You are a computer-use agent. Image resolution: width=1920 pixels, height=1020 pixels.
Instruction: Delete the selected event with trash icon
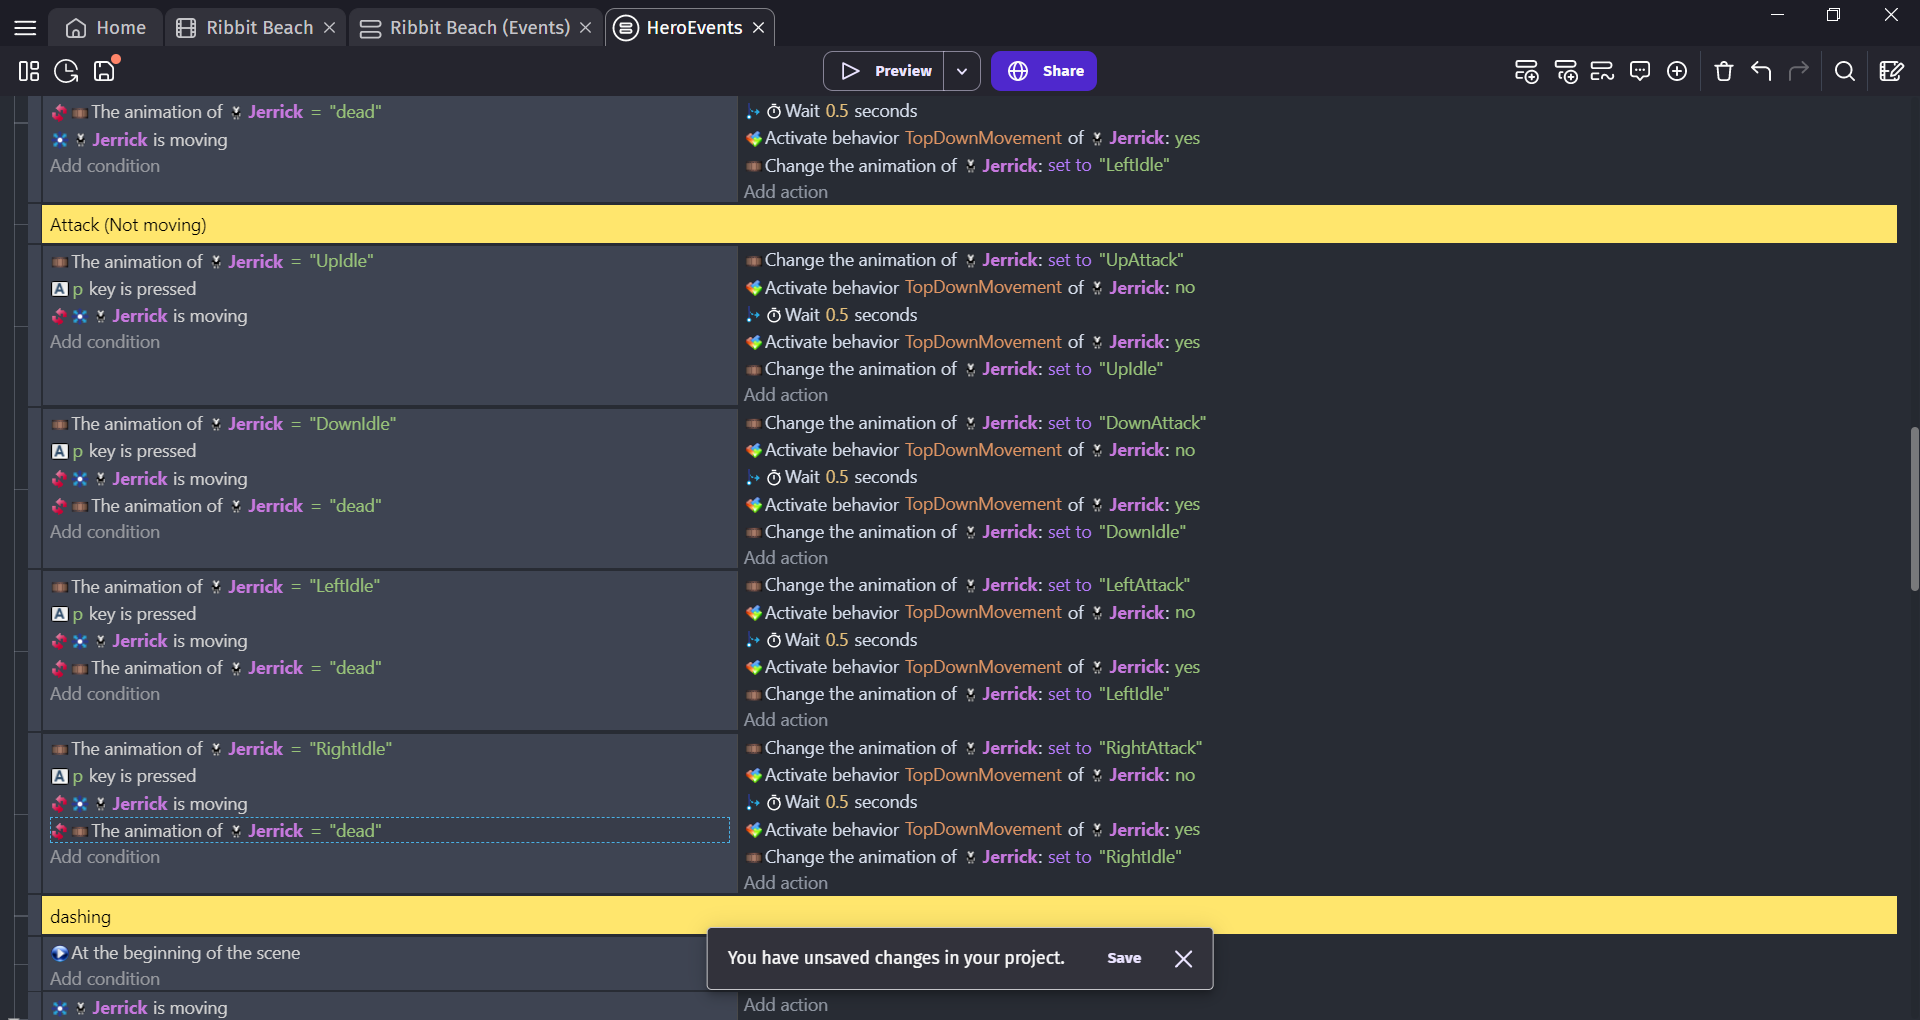pos(1723,71)
